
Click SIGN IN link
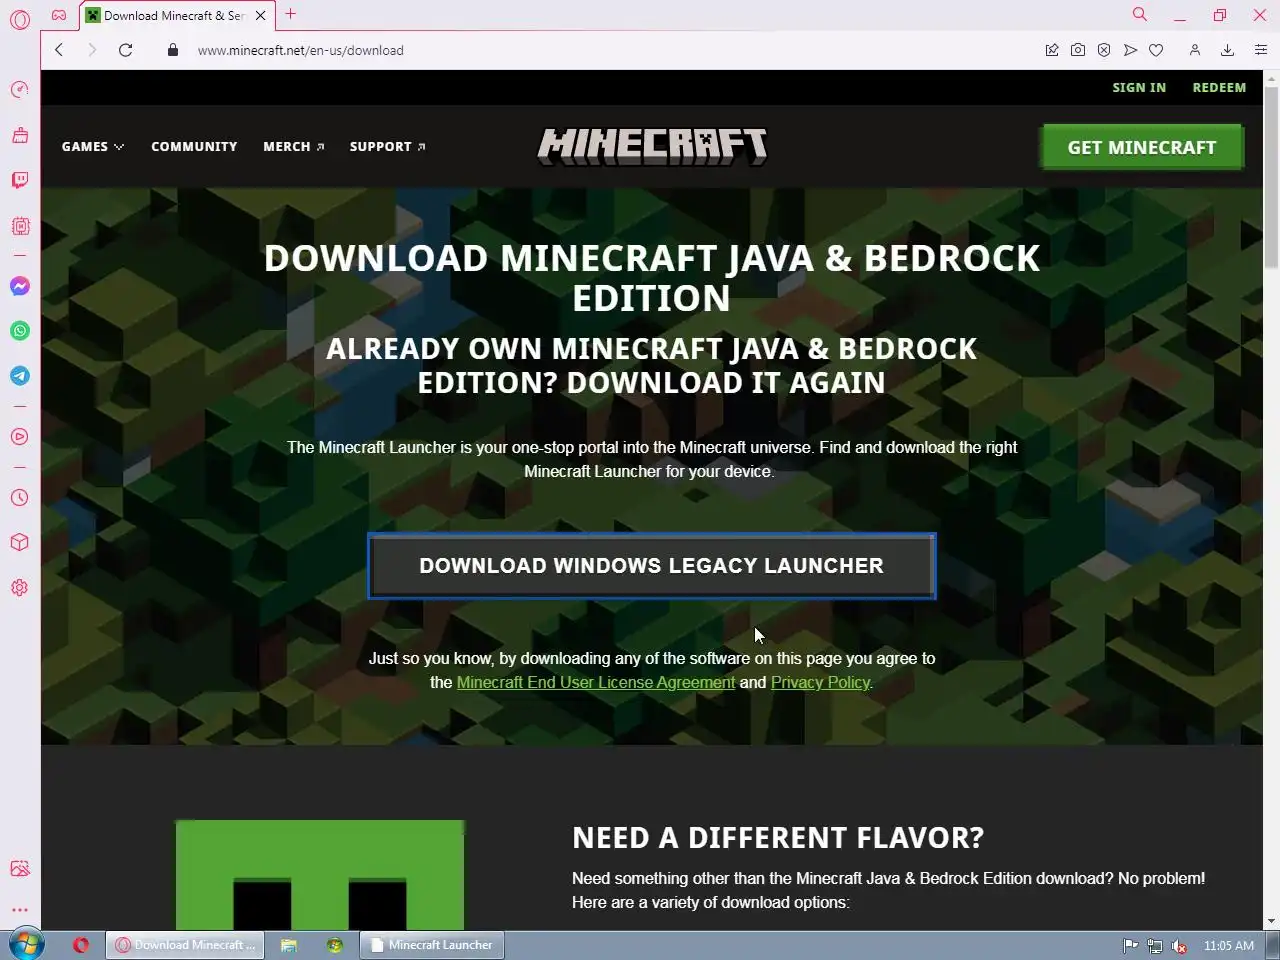pyautogui.click(x=1139, y=88)
